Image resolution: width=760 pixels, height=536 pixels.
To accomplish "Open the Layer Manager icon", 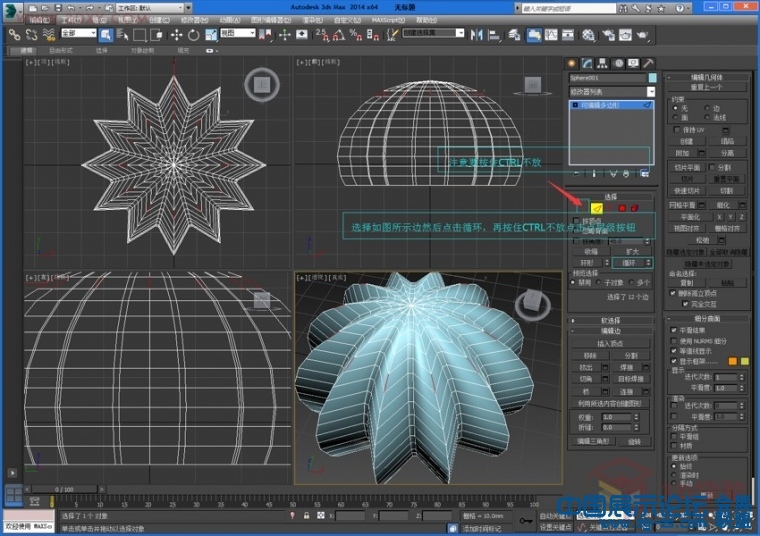I will tap(515, 35).
